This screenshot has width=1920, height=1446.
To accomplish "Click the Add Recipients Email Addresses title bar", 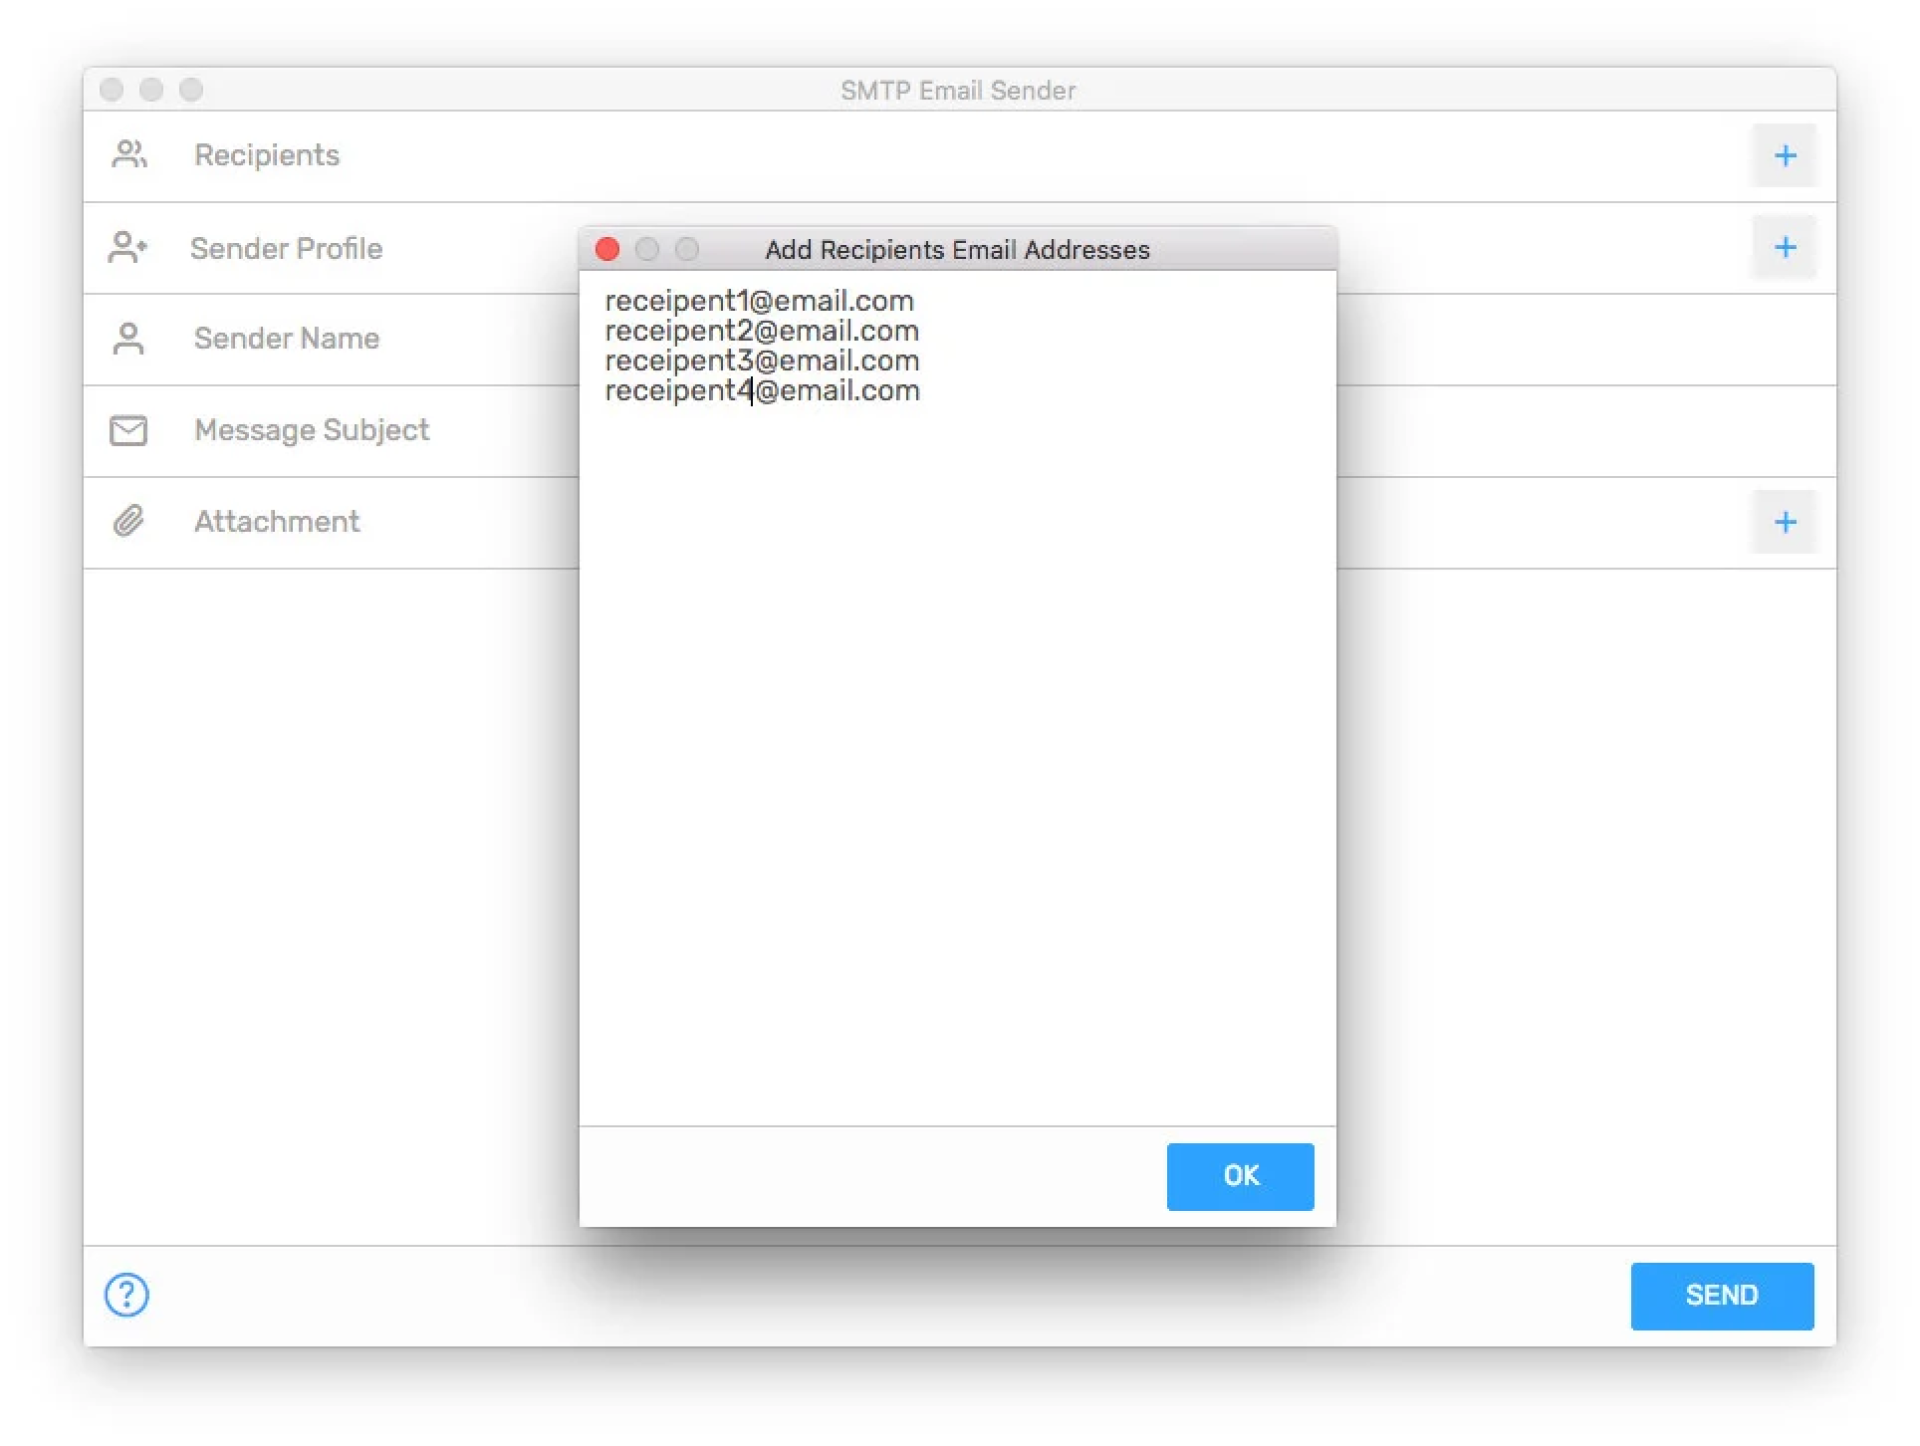I will [x=957, y=250].
